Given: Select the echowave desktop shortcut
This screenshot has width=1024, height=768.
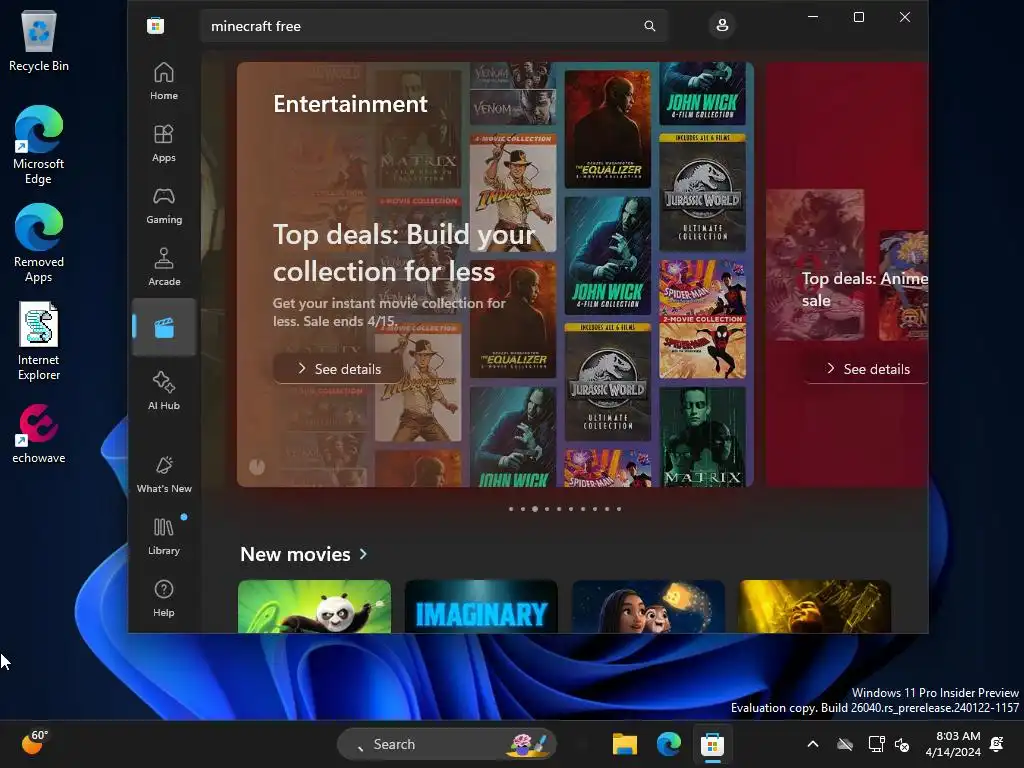Looking at the screenshot, I should click(x=39, y=433).
